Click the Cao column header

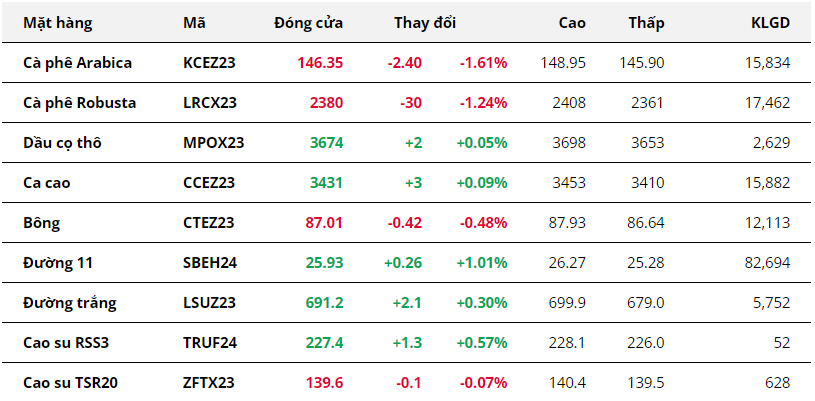coord(571,22)
